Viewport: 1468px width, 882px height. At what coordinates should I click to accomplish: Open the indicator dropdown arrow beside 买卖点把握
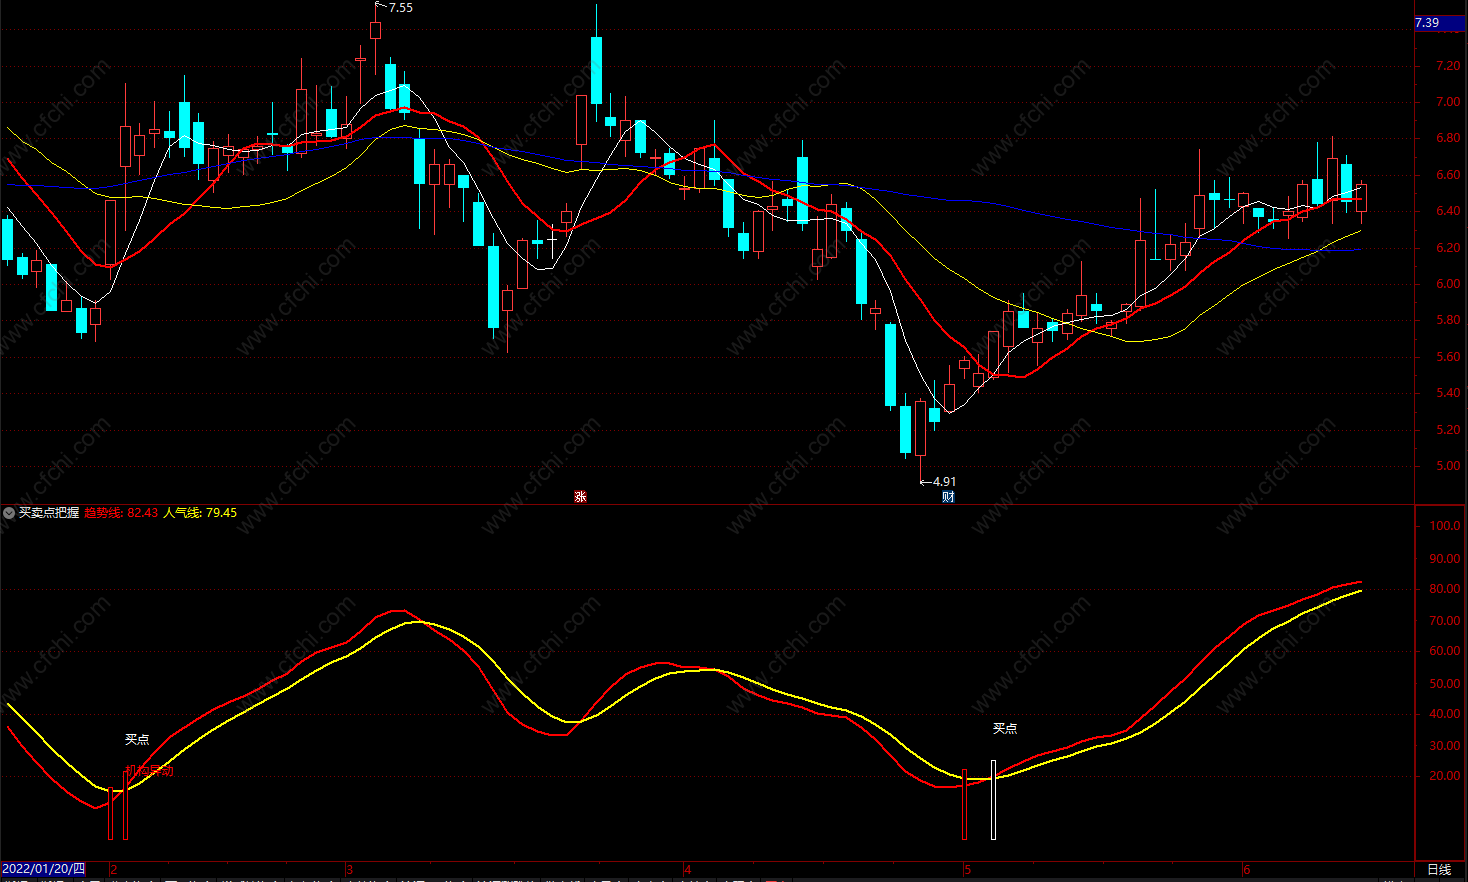tap(9, 513)
